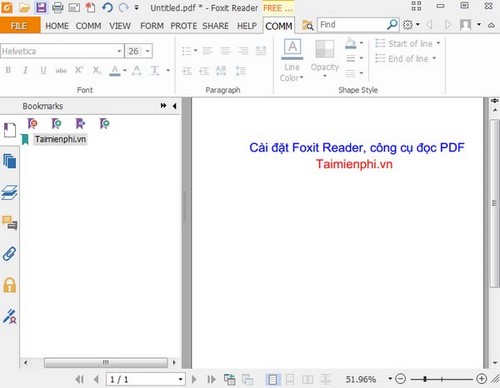Go to the previous page
Screen dimensions: 500x388
96,379
